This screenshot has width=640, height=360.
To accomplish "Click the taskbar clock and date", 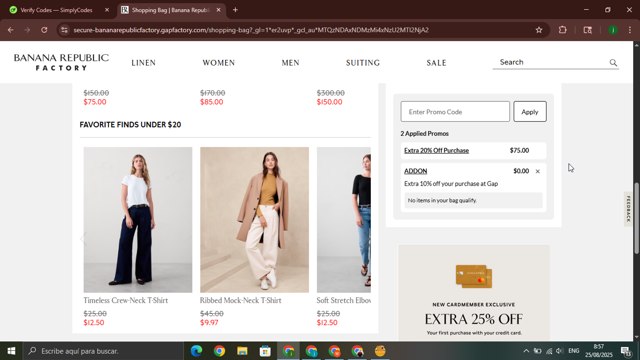I will pos(598,351).
